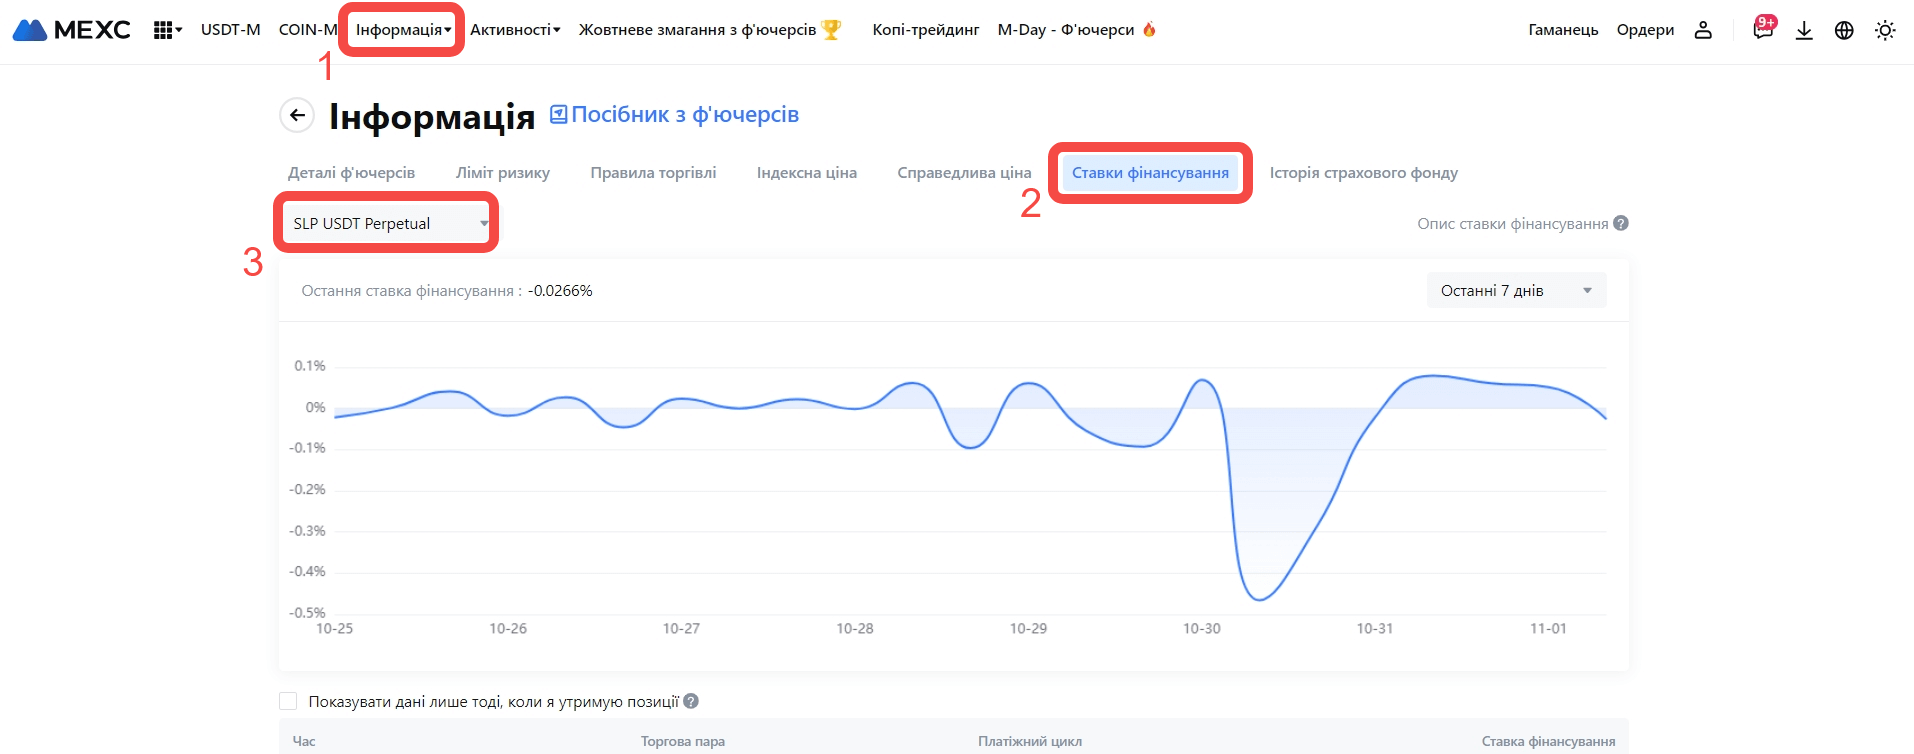This screenshot has width=1914, height=754.
Task: Open the language globe icon
Action: pos(1844,30)
